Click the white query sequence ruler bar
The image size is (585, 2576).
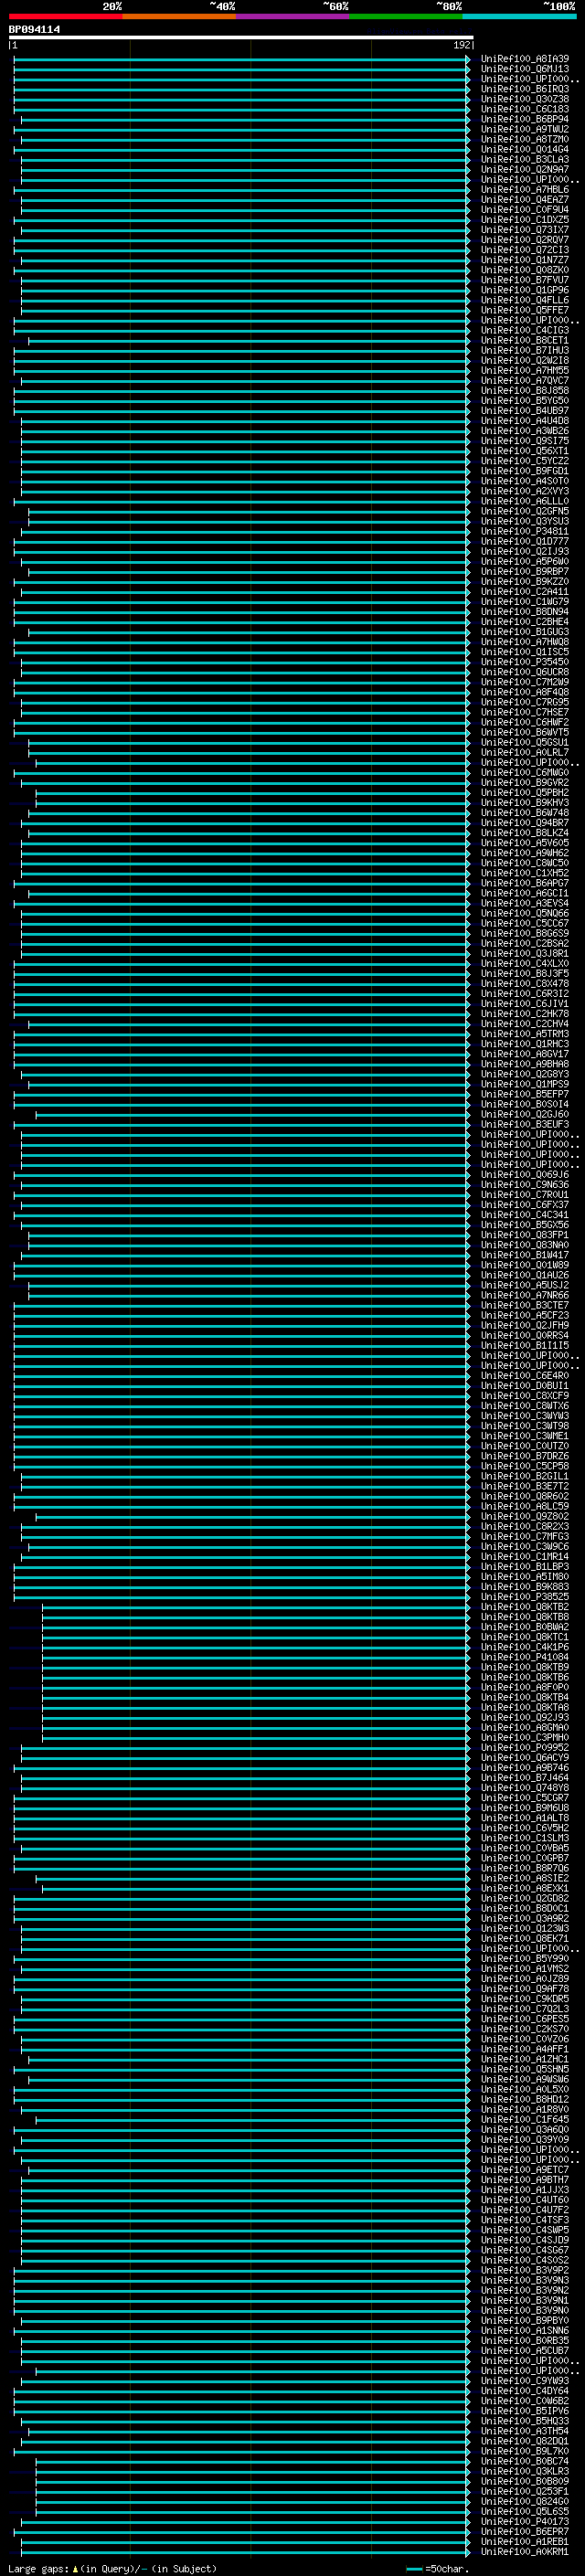241,38
